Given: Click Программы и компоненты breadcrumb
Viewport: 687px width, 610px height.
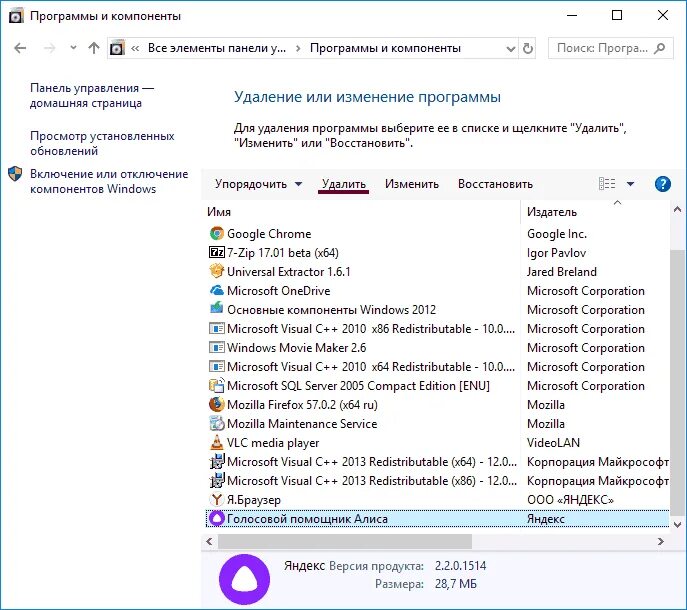Looking at the screenshot, I should pos(385,48).
